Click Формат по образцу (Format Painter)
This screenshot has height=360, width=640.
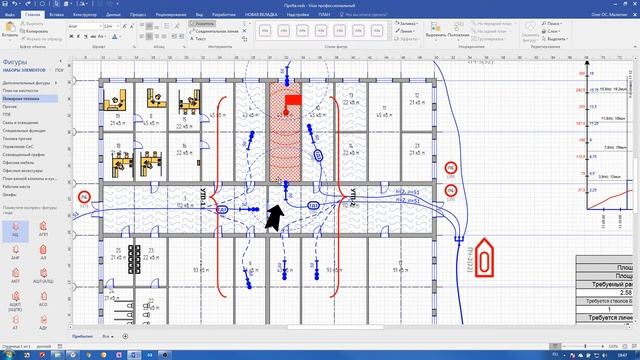42,39
